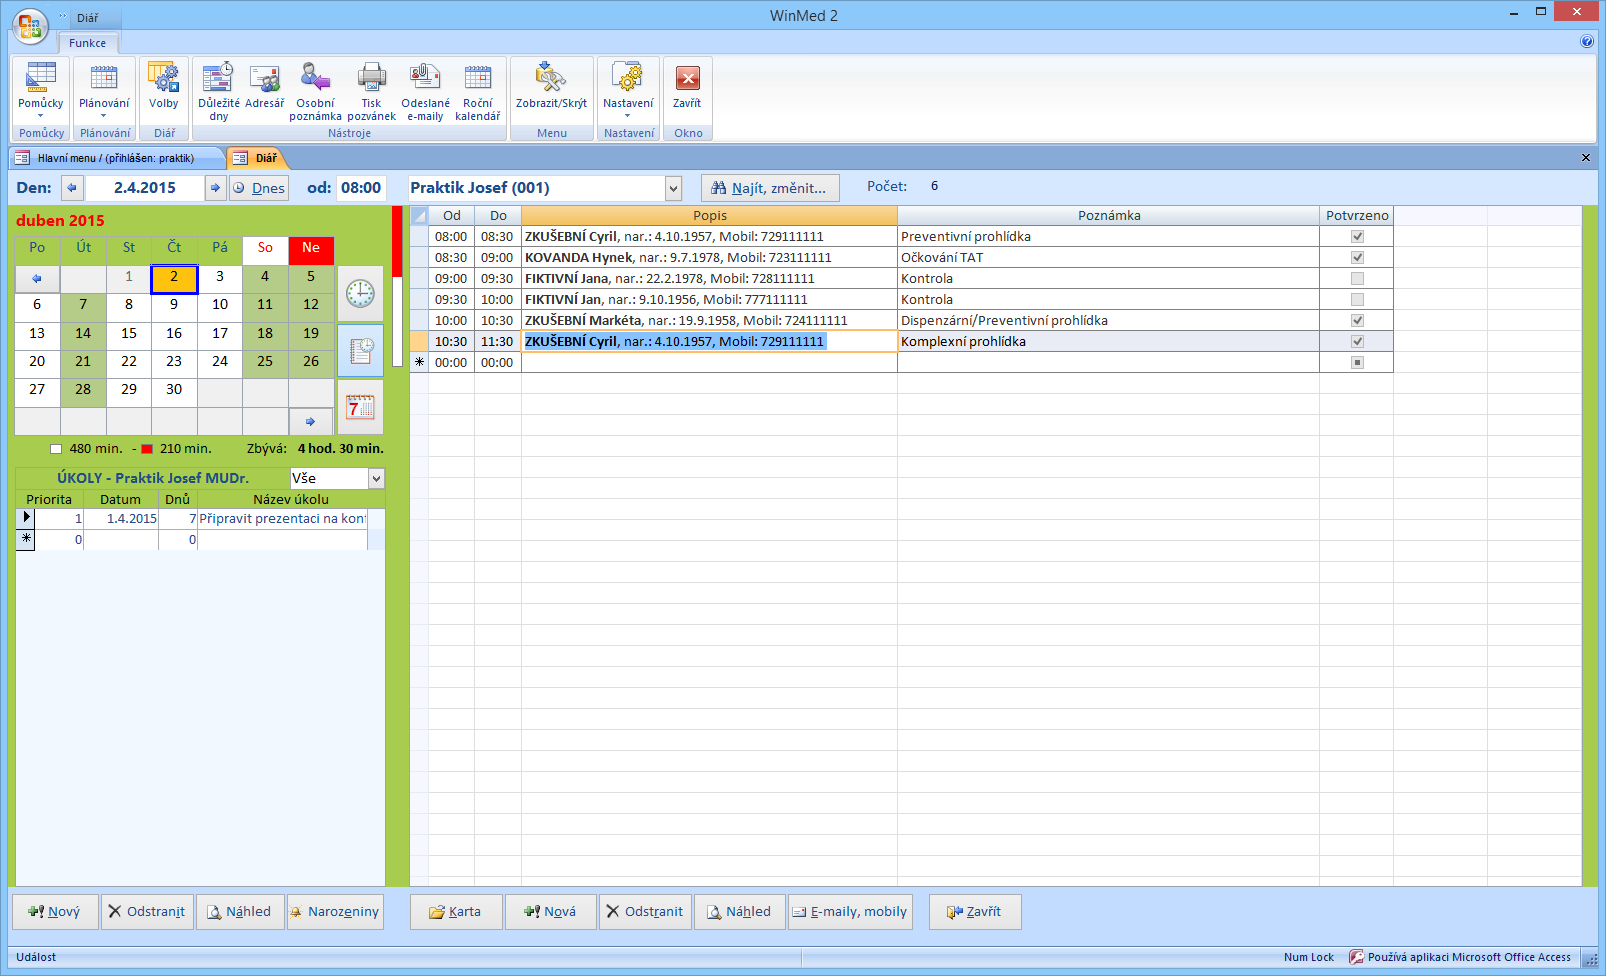Toggle Potvrzeno for FIKTIVNÍ Jan row
Screen dimensions: 1606x976
[1357, 300]
